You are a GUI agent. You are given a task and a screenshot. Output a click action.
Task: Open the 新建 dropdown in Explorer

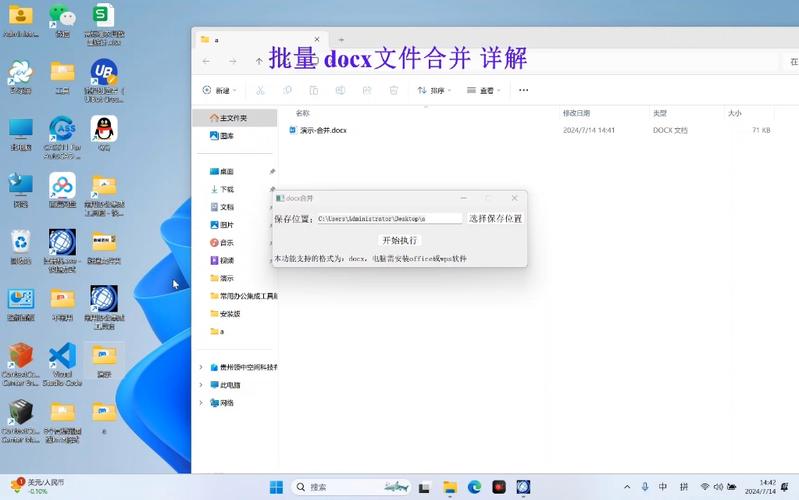pos(220,90)
